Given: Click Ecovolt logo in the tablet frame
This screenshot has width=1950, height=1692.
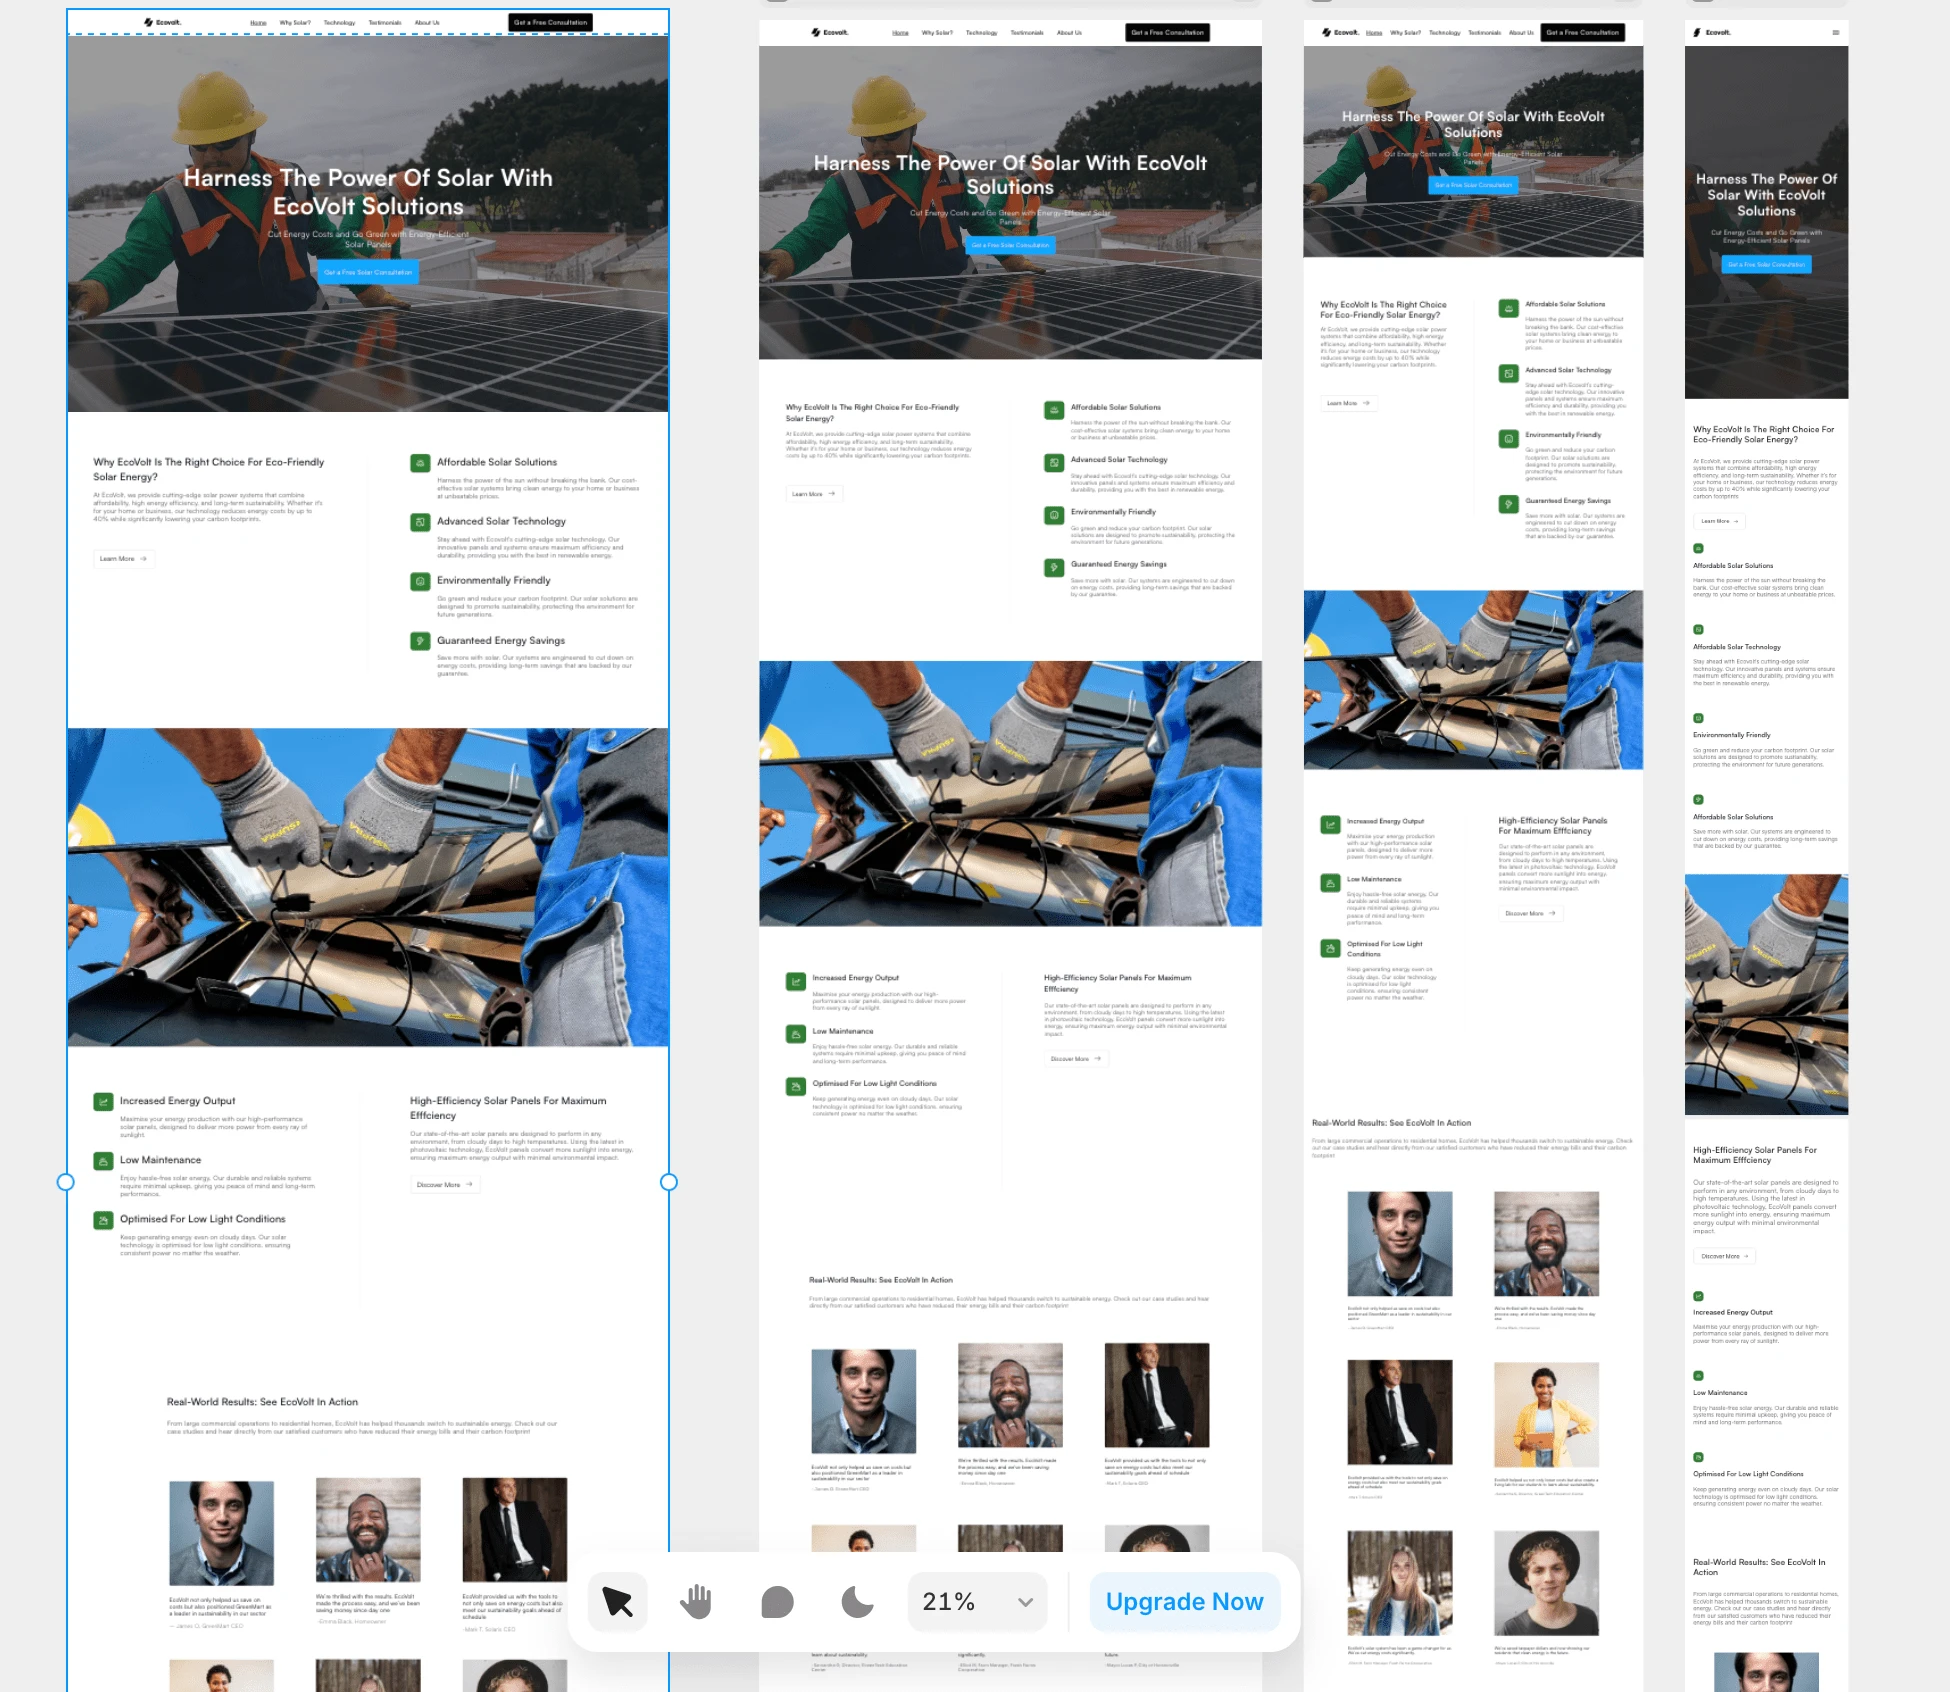Looking at the screenshot, I should 1340,33.
